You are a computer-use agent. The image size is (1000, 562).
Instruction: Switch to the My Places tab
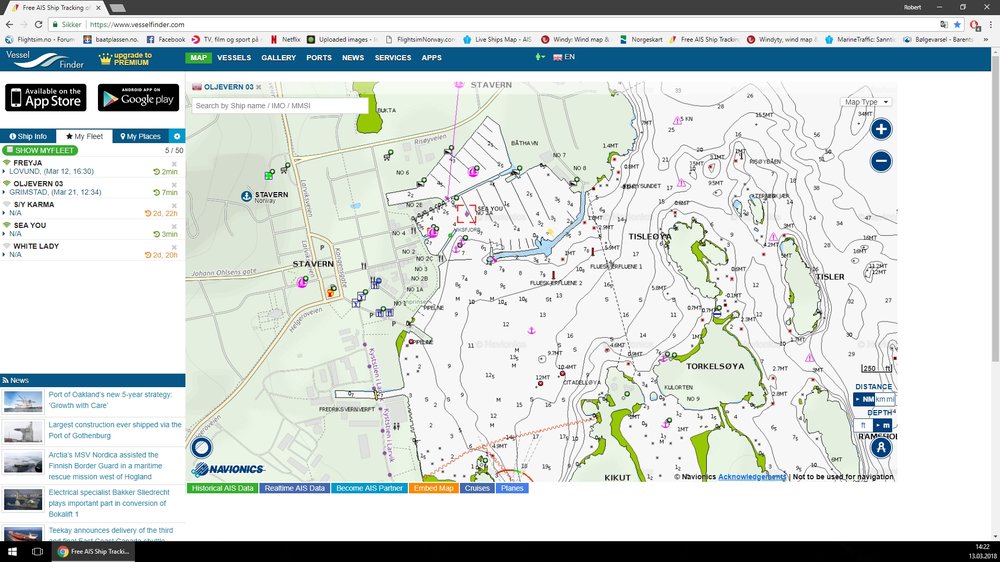[x=140, y=137]
